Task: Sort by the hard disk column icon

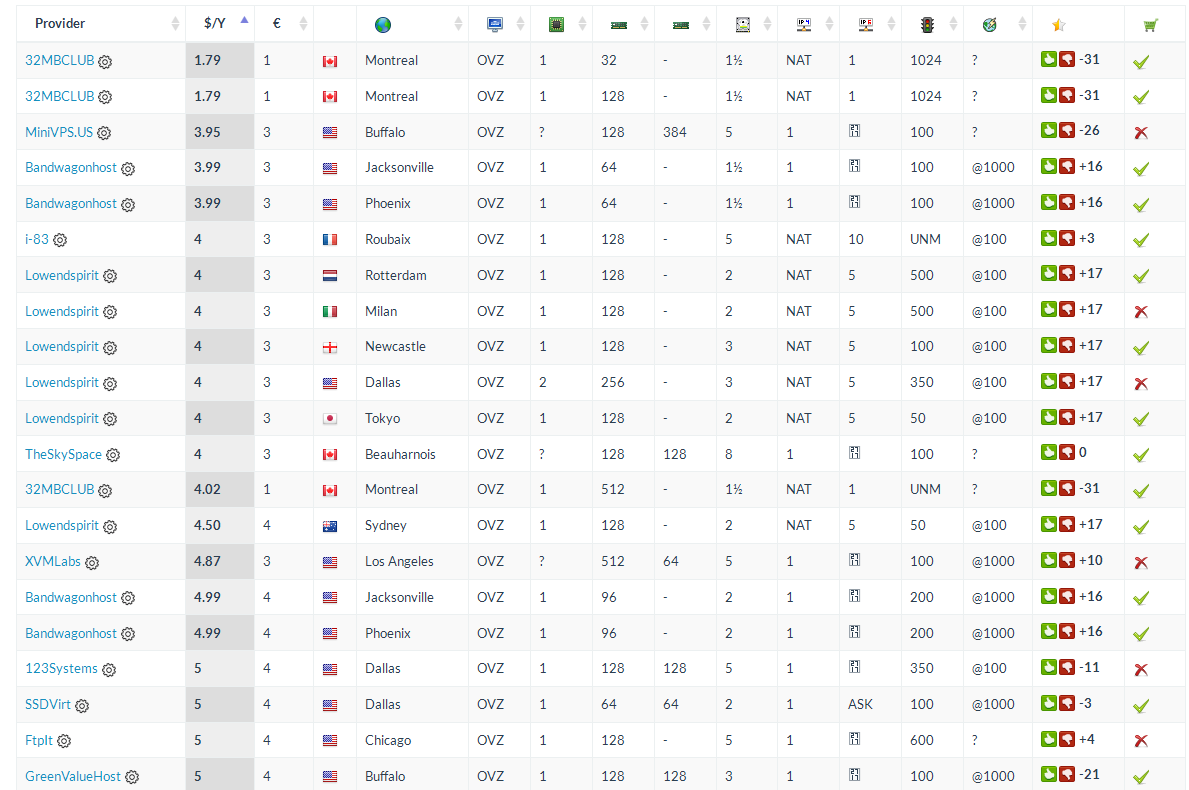Action: (742, 24)
